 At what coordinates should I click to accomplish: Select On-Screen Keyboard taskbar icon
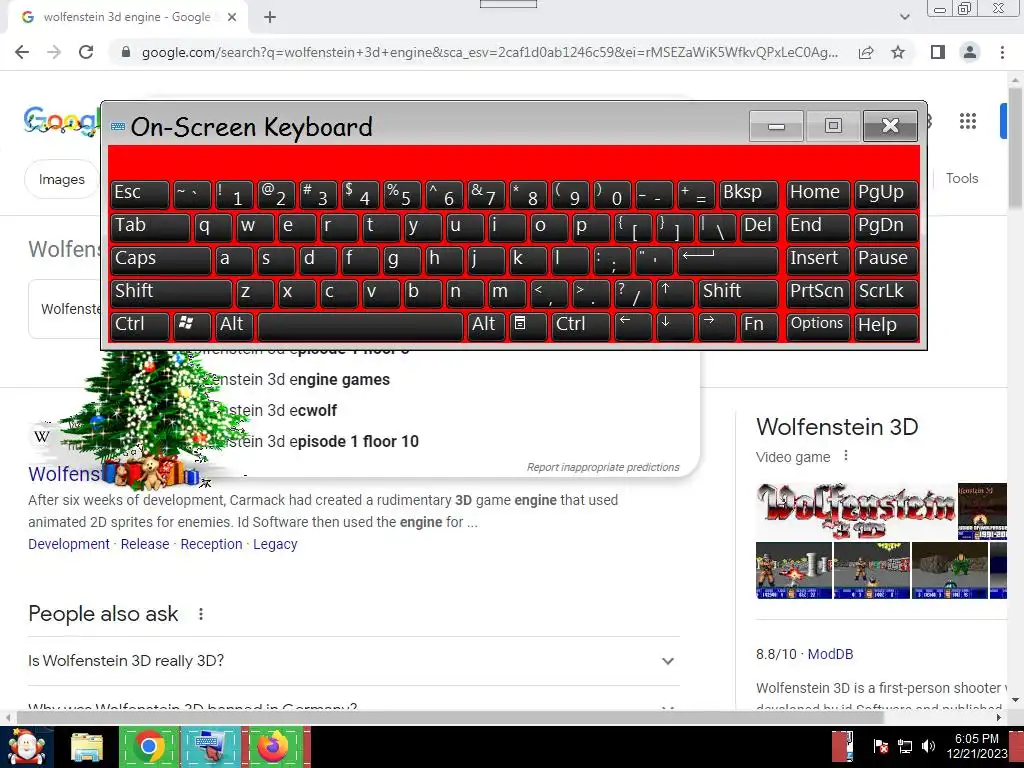coord(210,747)
